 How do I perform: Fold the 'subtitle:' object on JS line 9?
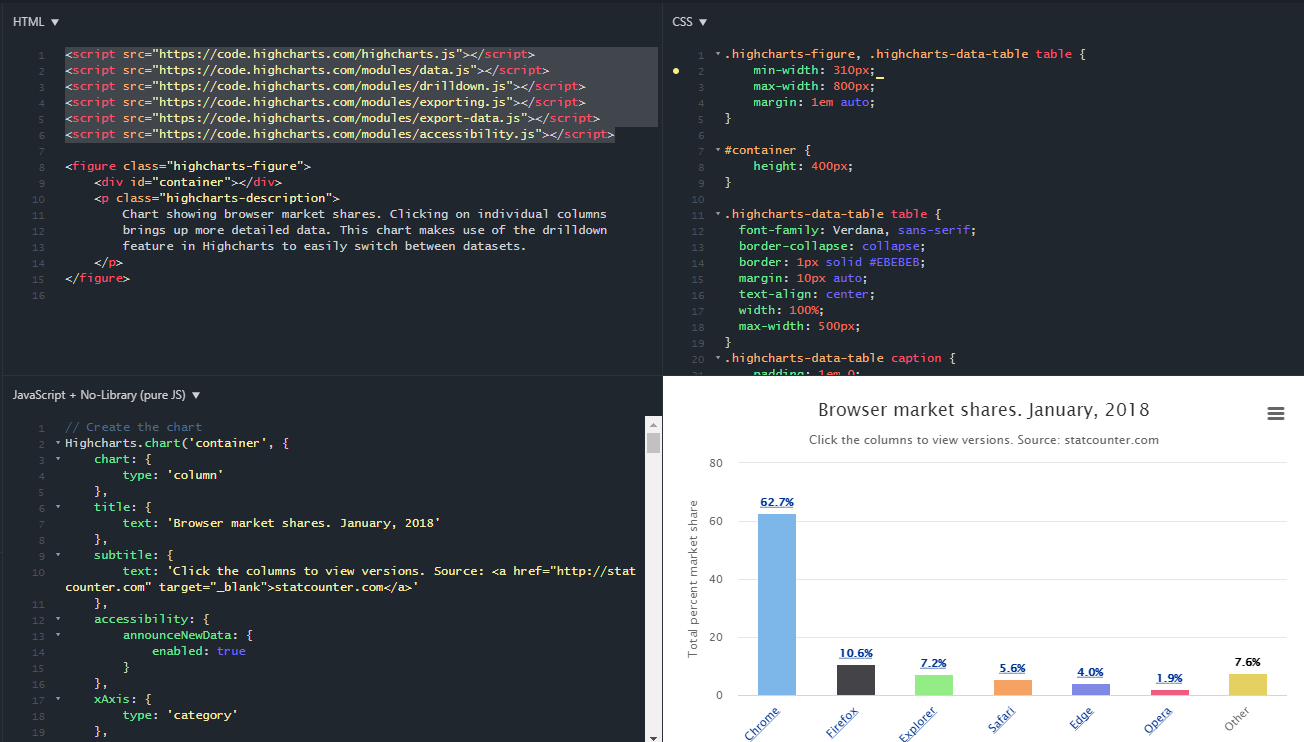[58, 556]
